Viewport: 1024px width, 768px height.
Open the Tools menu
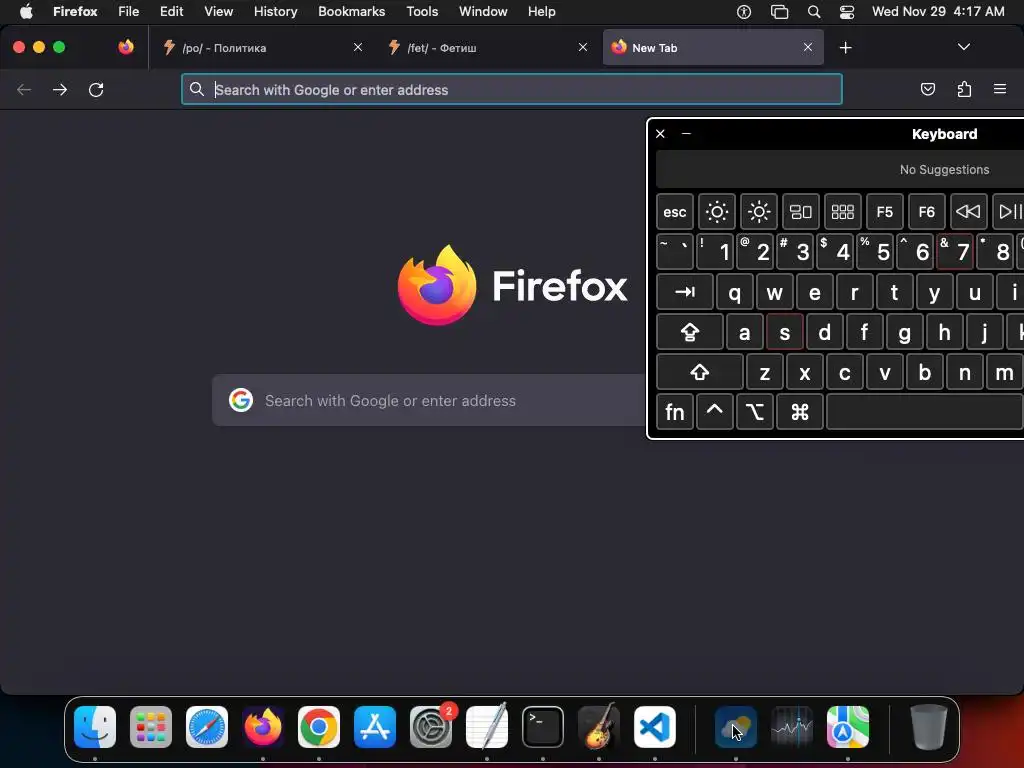point(422,12)
